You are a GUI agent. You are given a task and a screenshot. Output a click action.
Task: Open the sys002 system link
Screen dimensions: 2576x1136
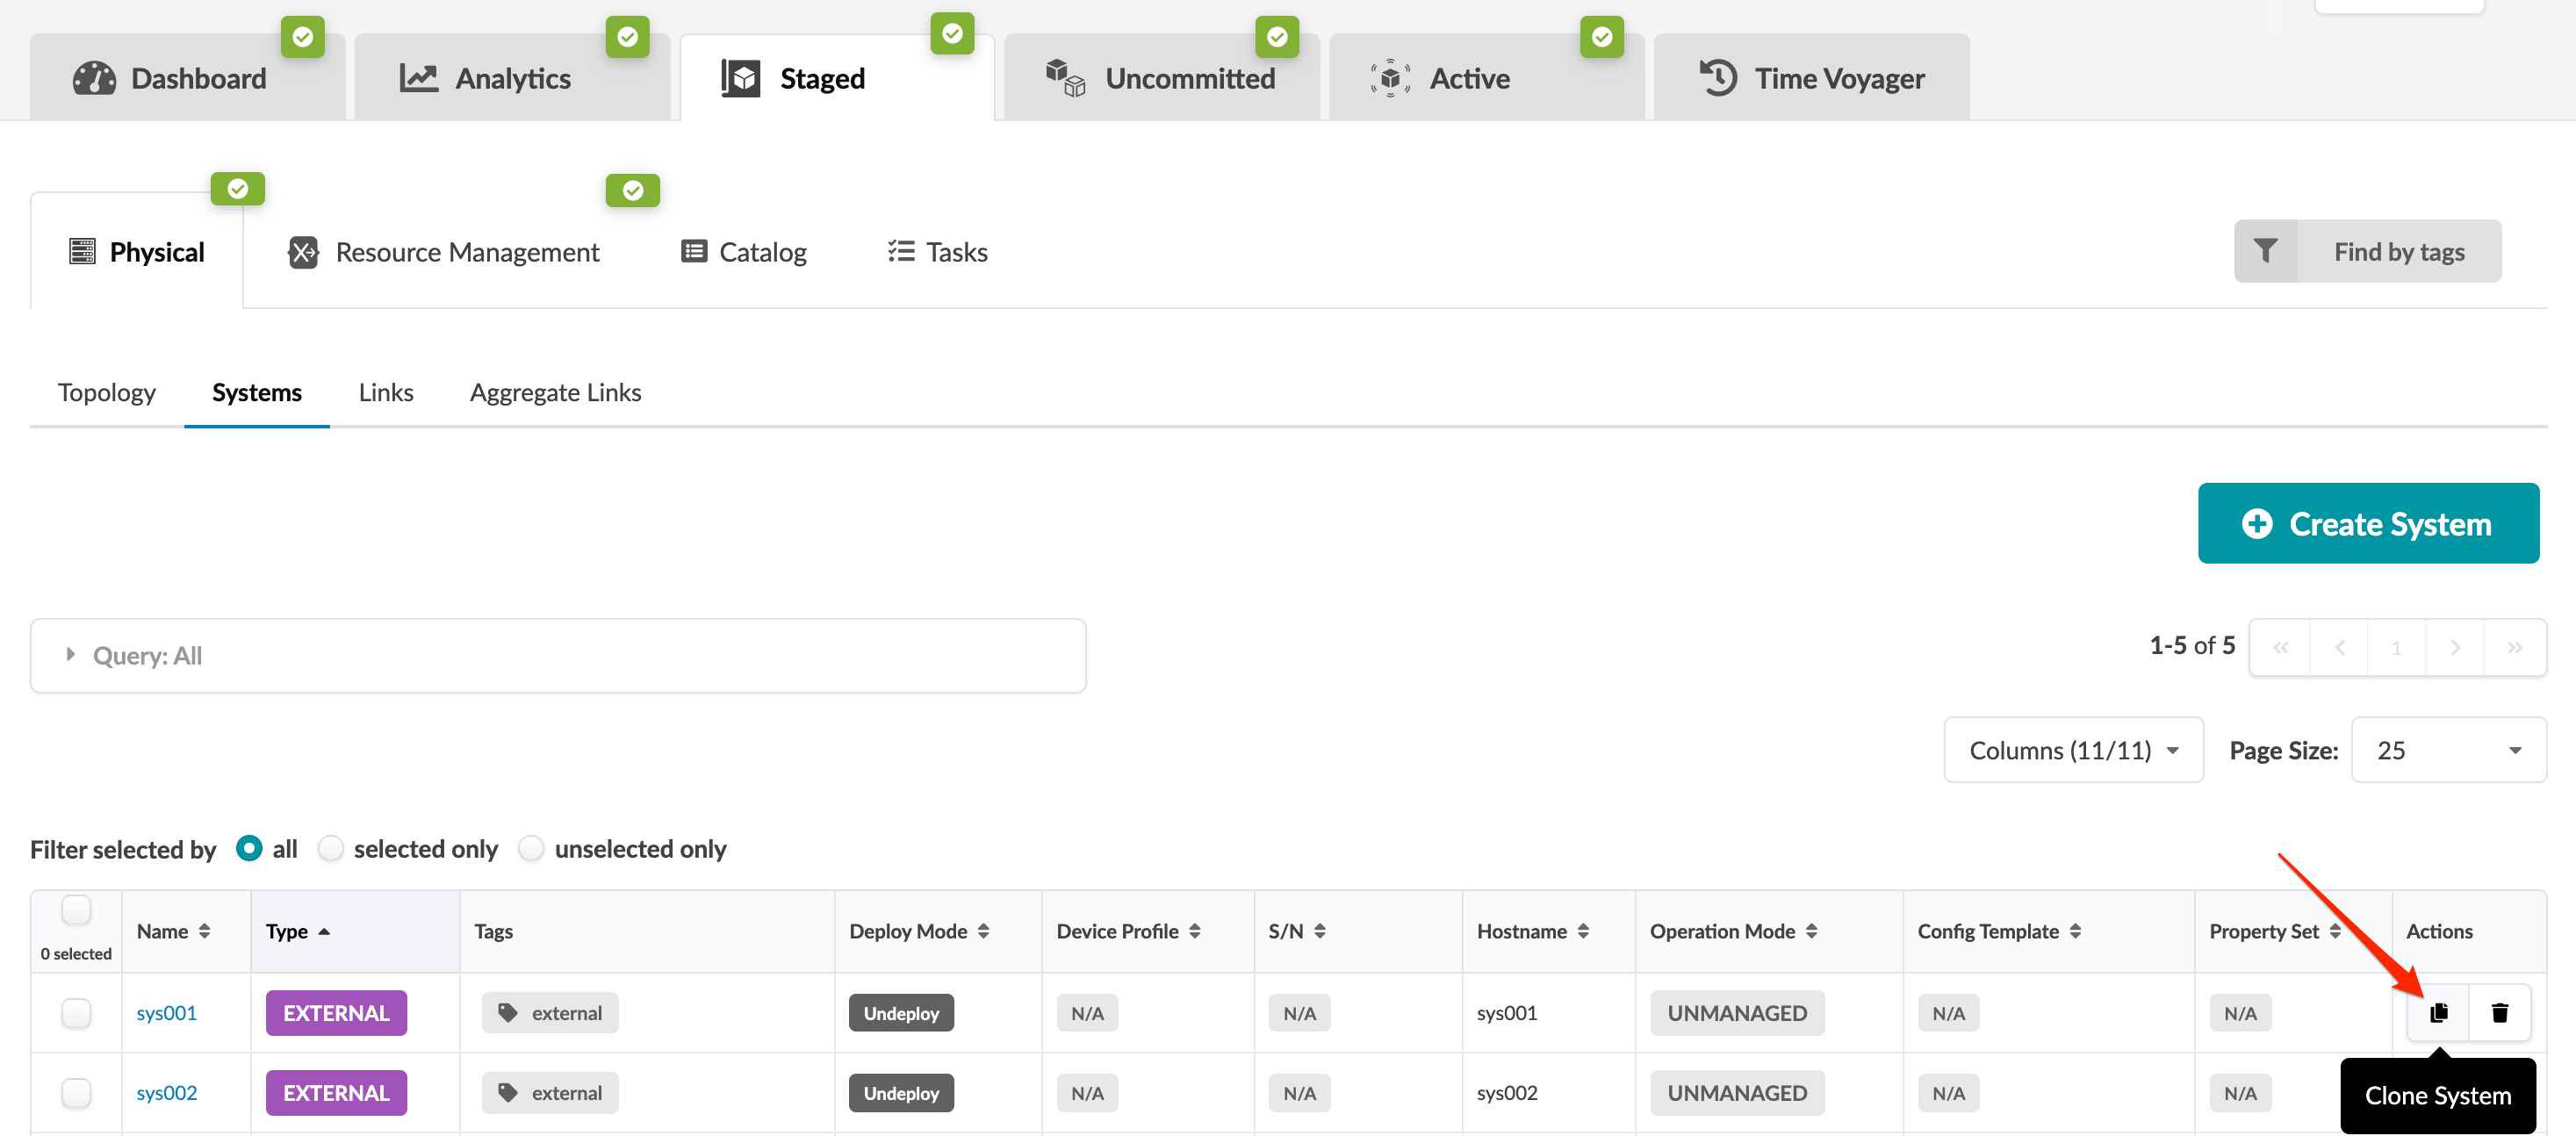[166, 1092]
